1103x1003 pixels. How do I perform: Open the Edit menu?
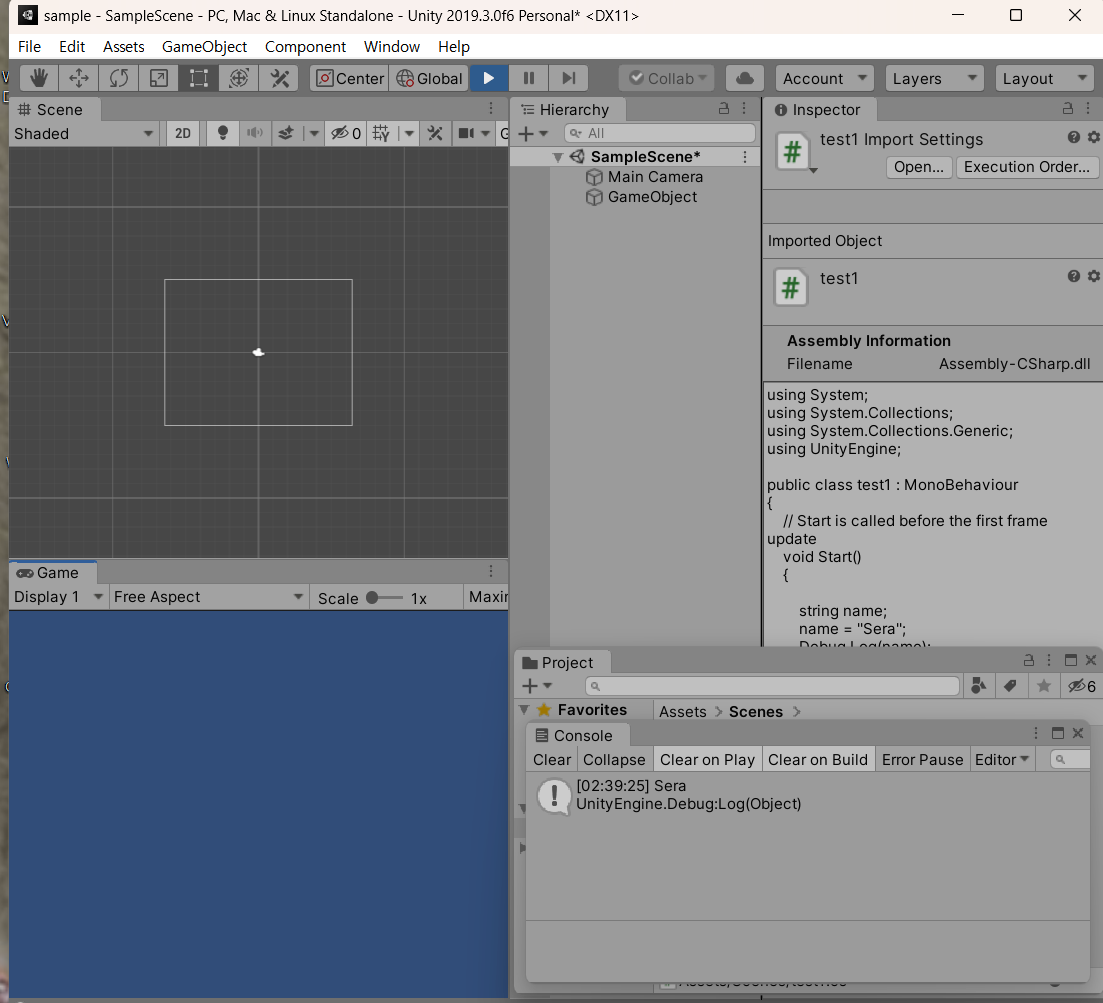(72, 46)
